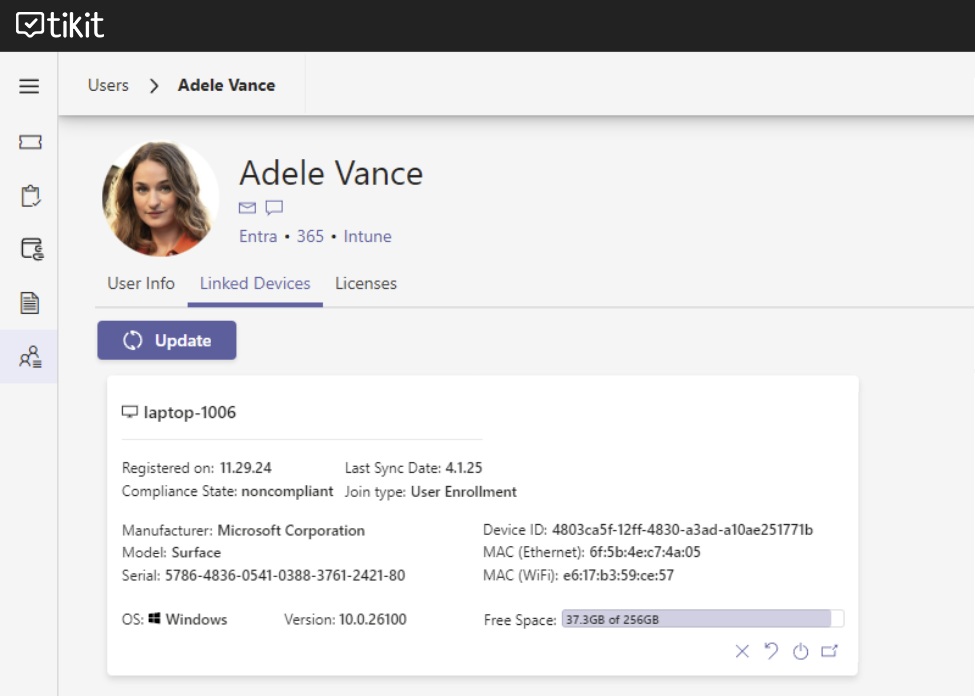Click the X remove icon on laptop-1006 card

(x=742, y=651)
